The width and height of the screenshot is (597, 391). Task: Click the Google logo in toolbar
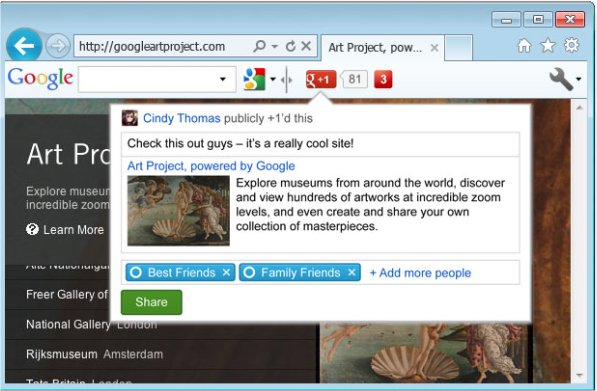pos(40,78)
